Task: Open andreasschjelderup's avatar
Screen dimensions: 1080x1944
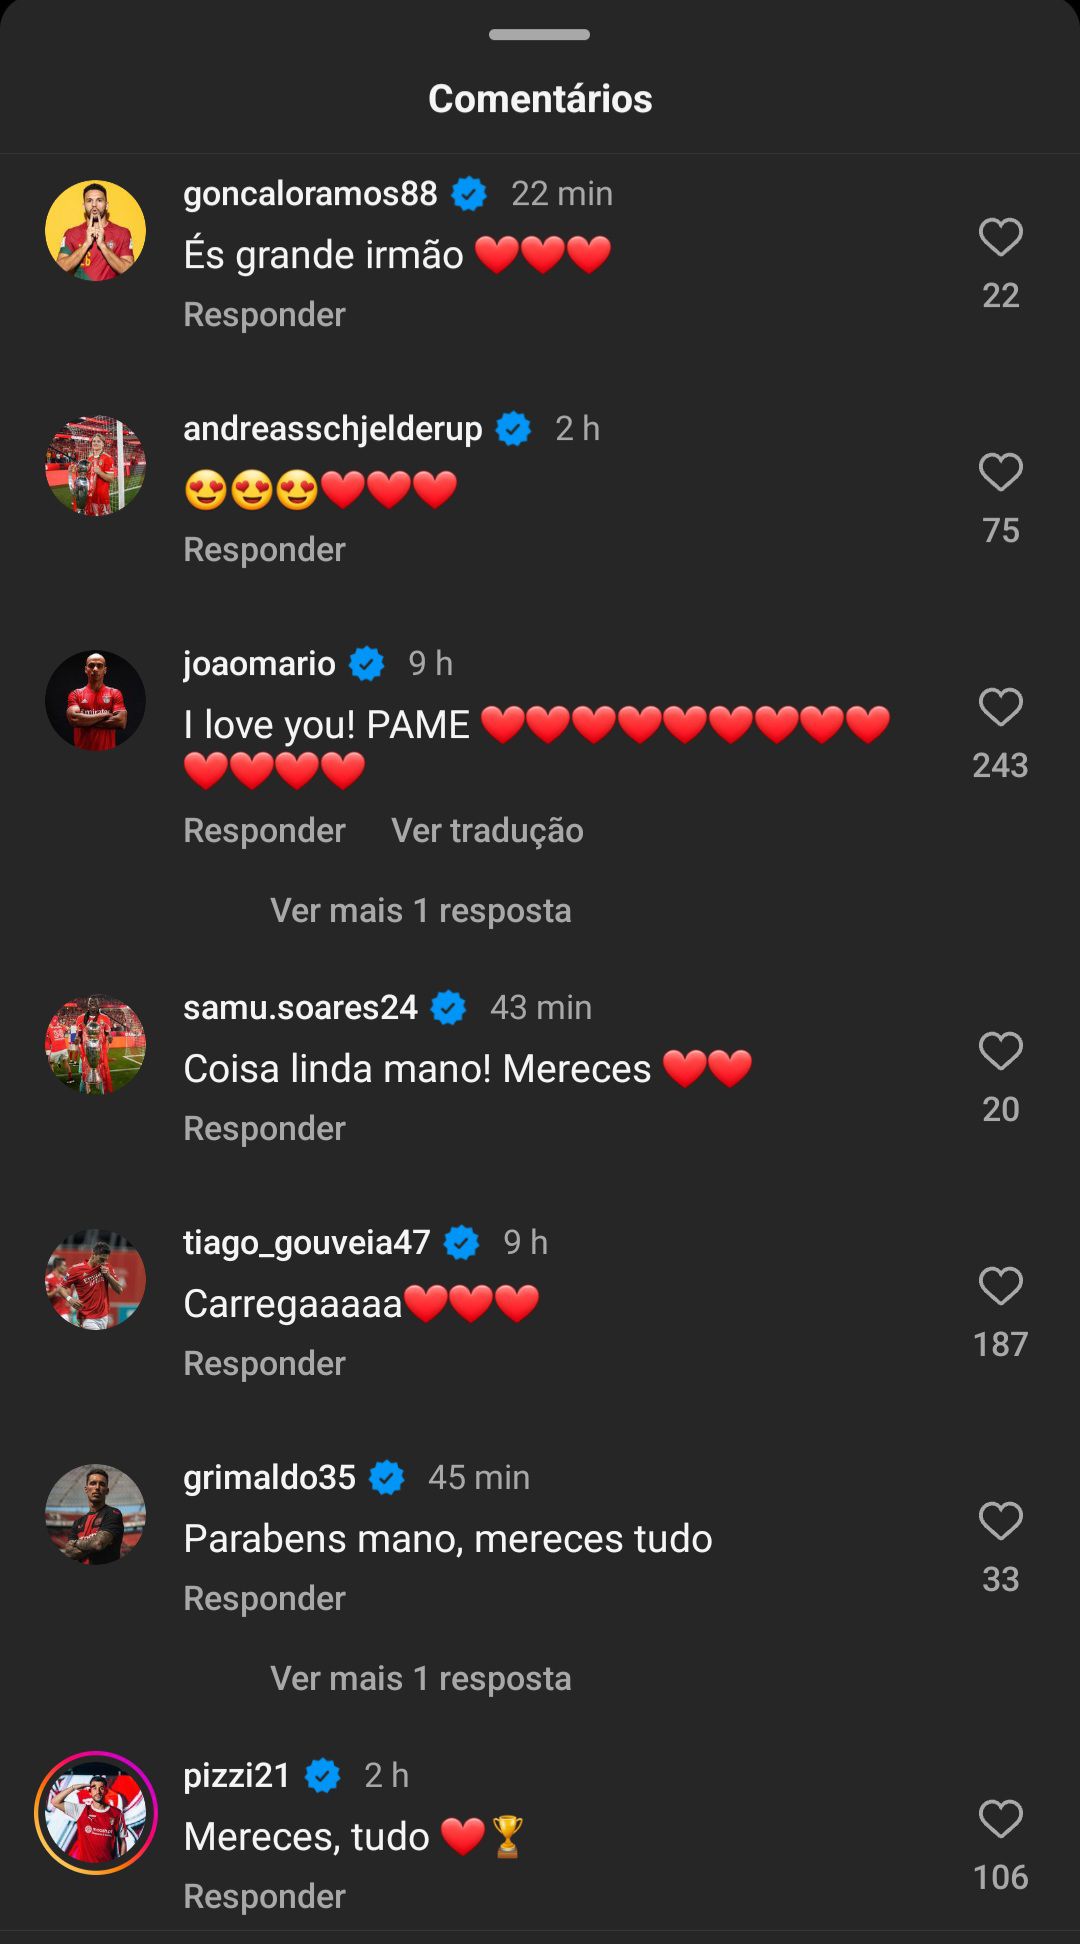Action: (96, 466)
